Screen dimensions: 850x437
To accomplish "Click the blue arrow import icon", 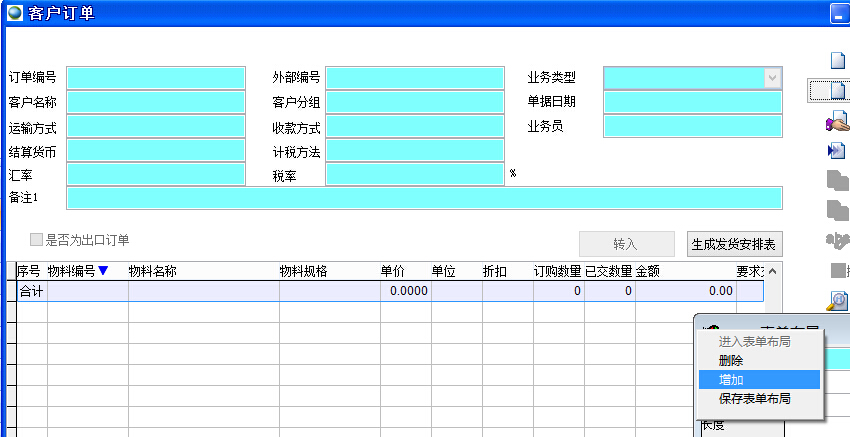I will tap(837, 150).
